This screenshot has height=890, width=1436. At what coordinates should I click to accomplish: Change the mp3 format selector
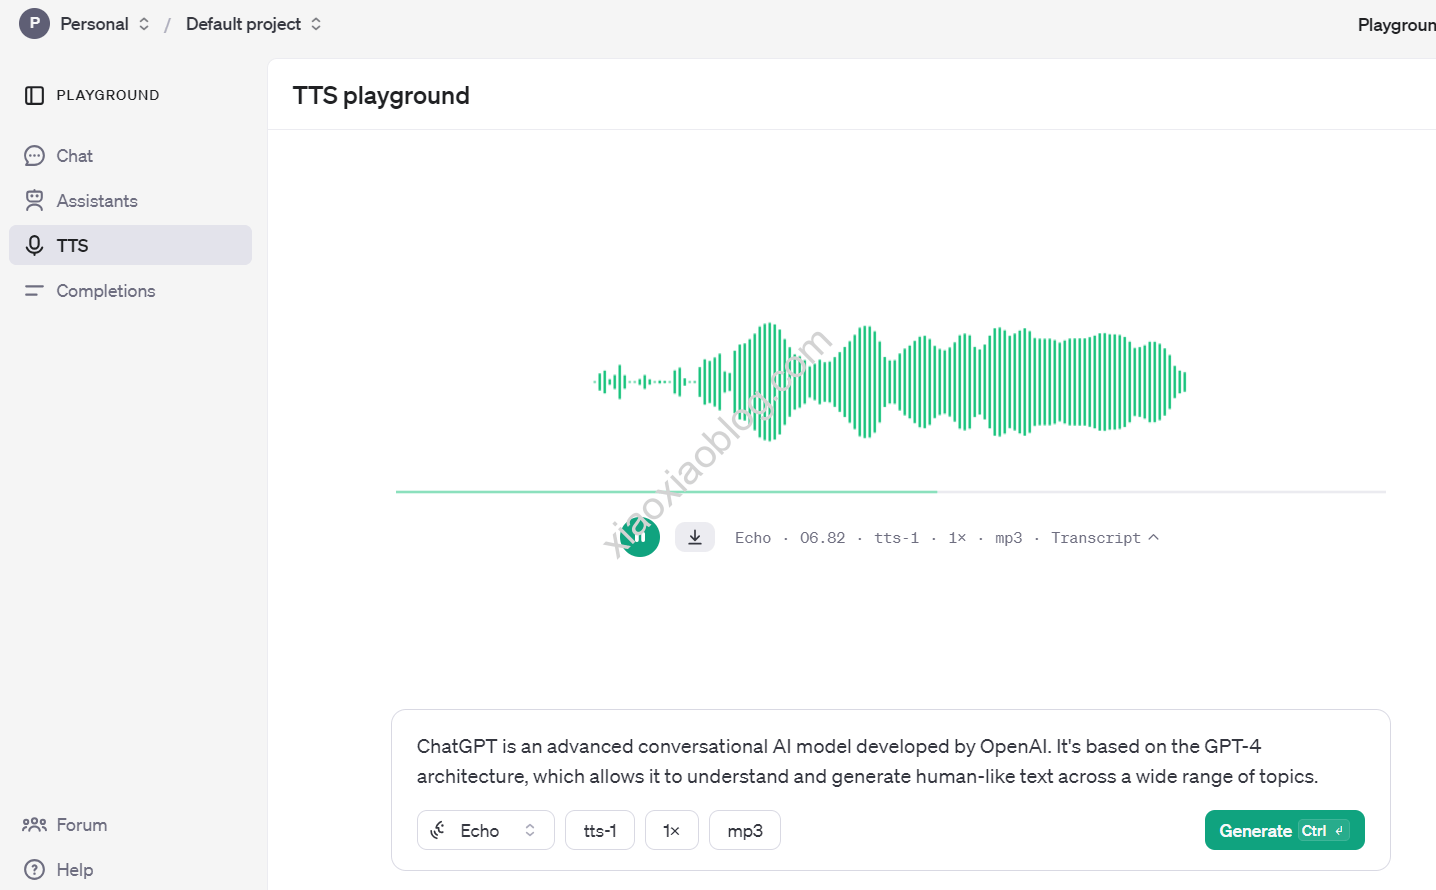tap(745, 830)
